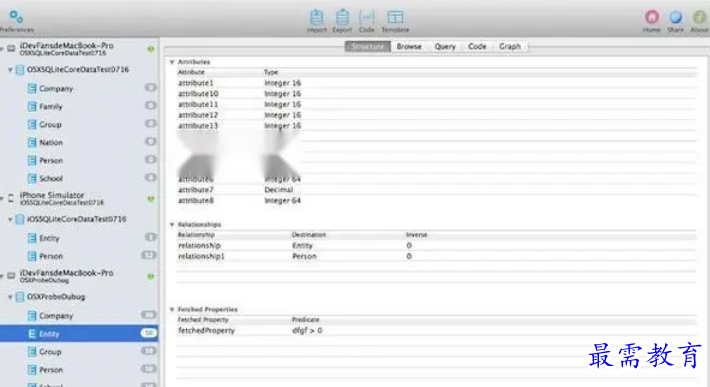
Task: Collapse OSXSQLiteCoreDataTest0716 tree node
Action: (x=10, y=70)
